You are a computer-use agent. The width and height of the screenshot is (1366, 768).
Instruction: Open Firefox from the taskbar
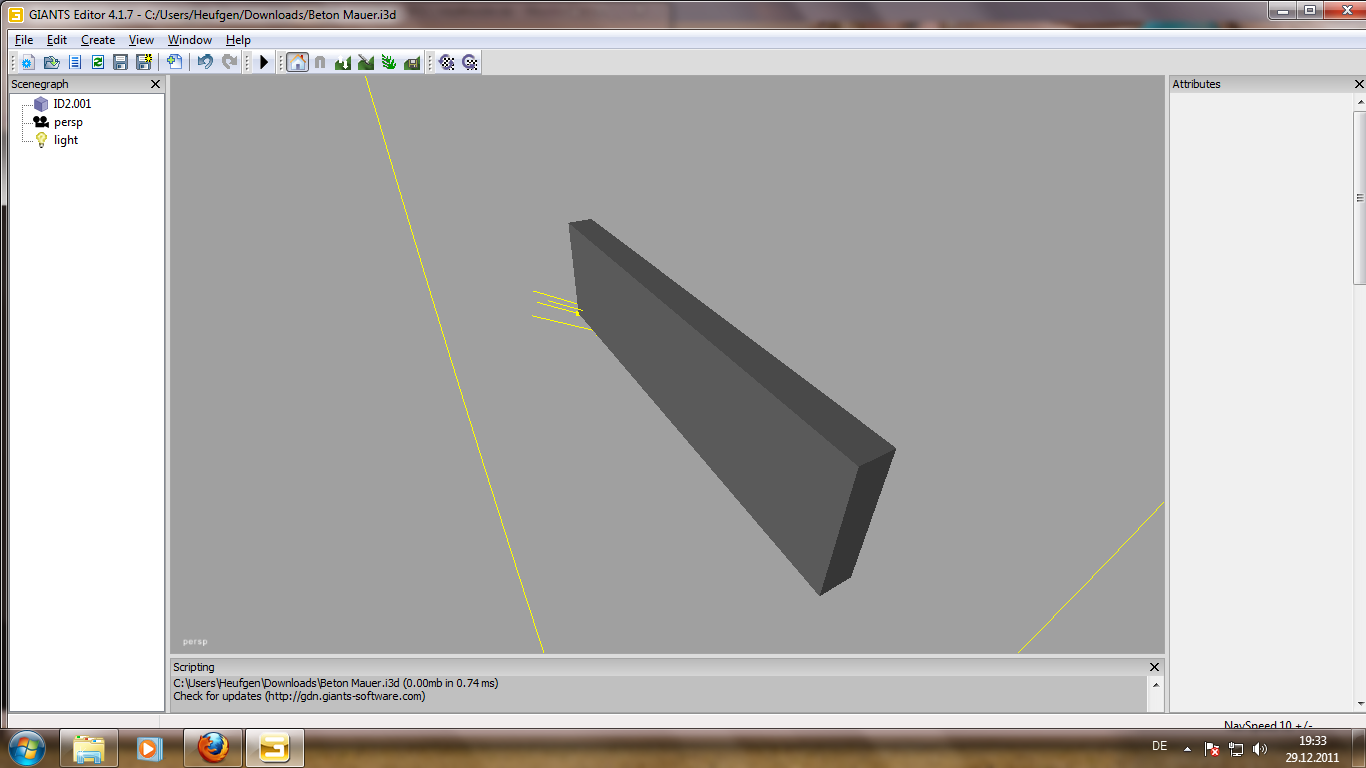click(213, 748)
